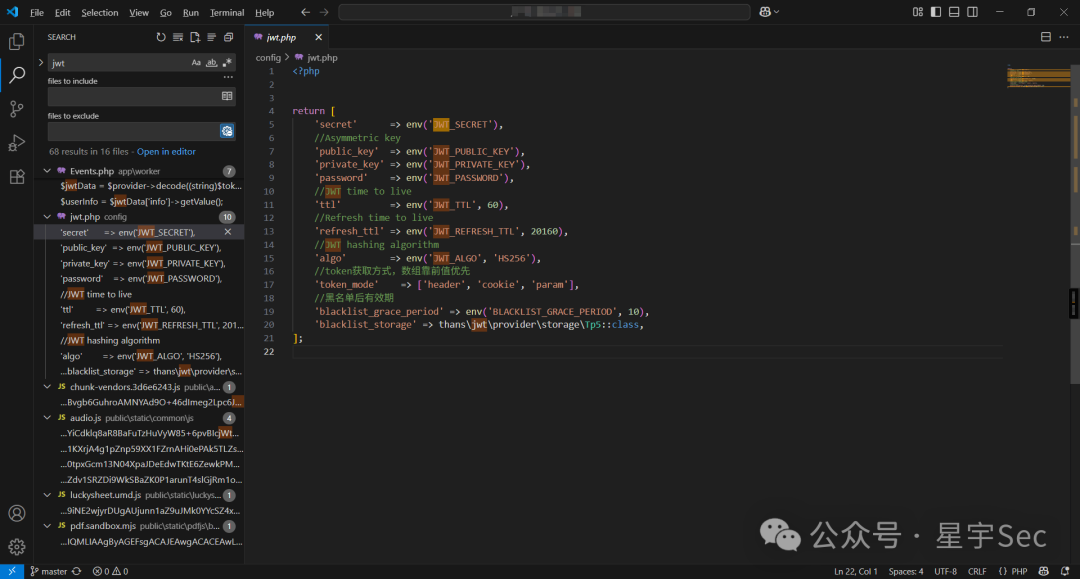The width and height of the screenshot is (1080, 579).
Task: Change Spaces: 4 indentation setting
Action: [906, 571]
